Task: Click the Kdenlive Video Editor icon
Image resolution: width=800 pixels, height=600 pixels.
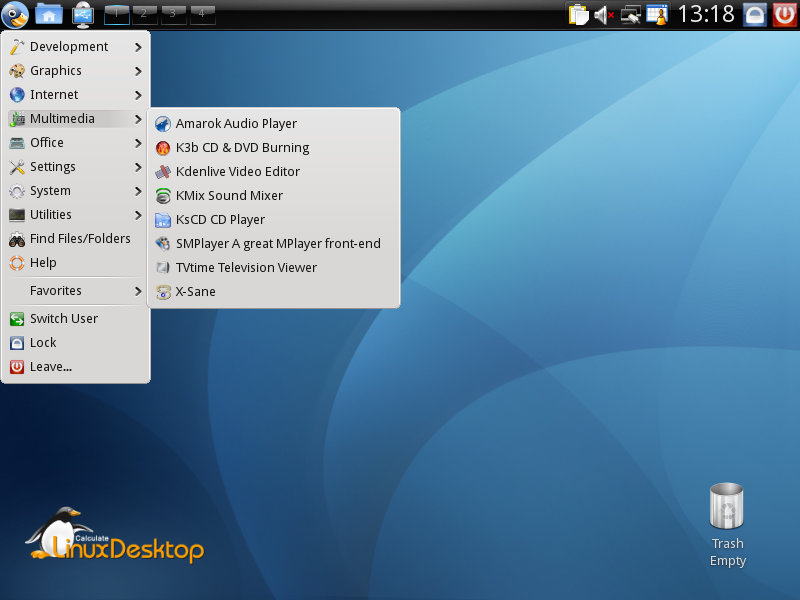Action: pos(163,172)
